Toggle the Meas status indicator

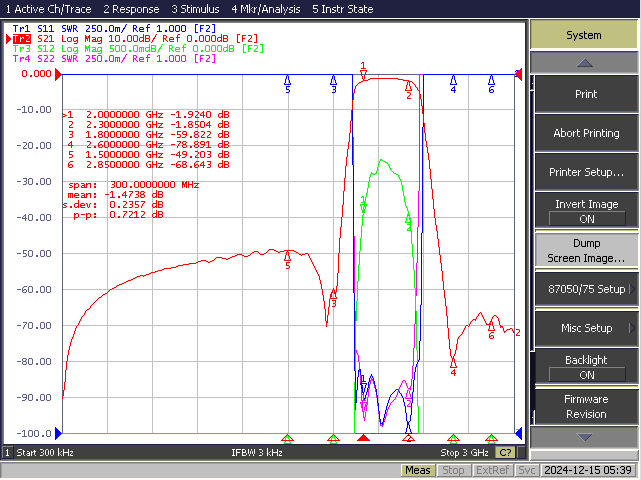click(417, 470)
